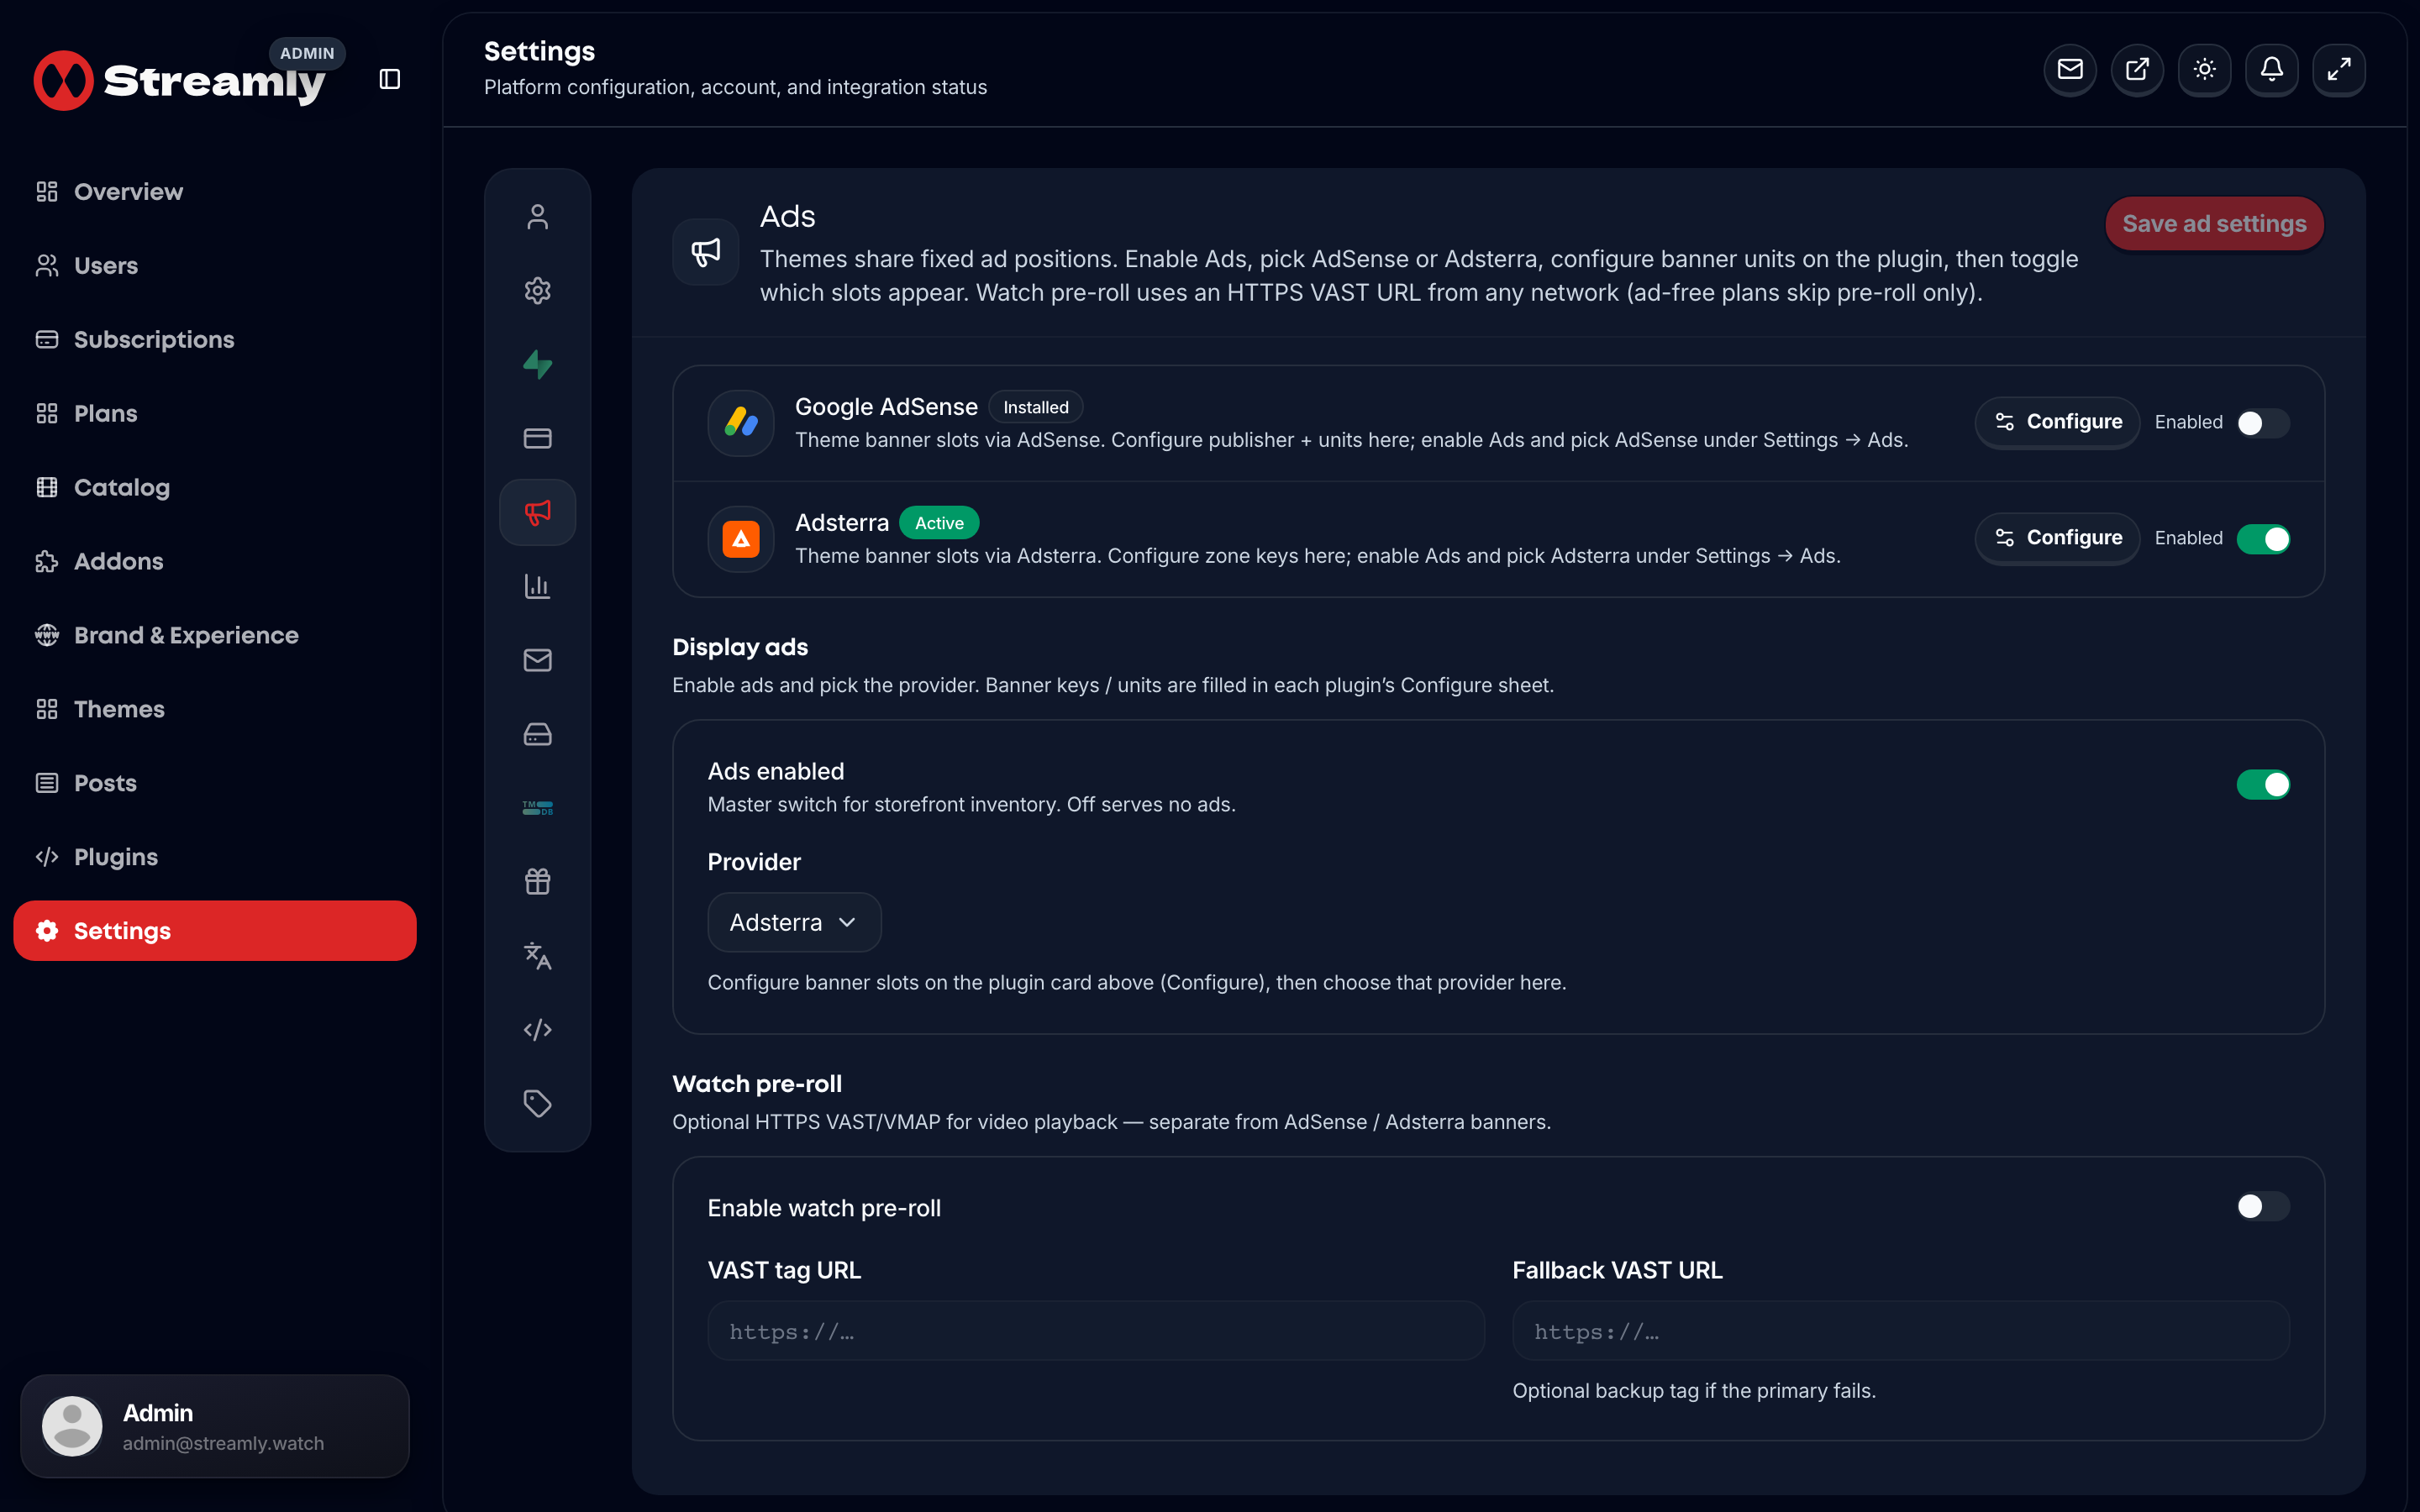The width and height of the screenshot is (2420, 1512).
Task: Open the storage drive settings tab icon
Action: (538, 734)
